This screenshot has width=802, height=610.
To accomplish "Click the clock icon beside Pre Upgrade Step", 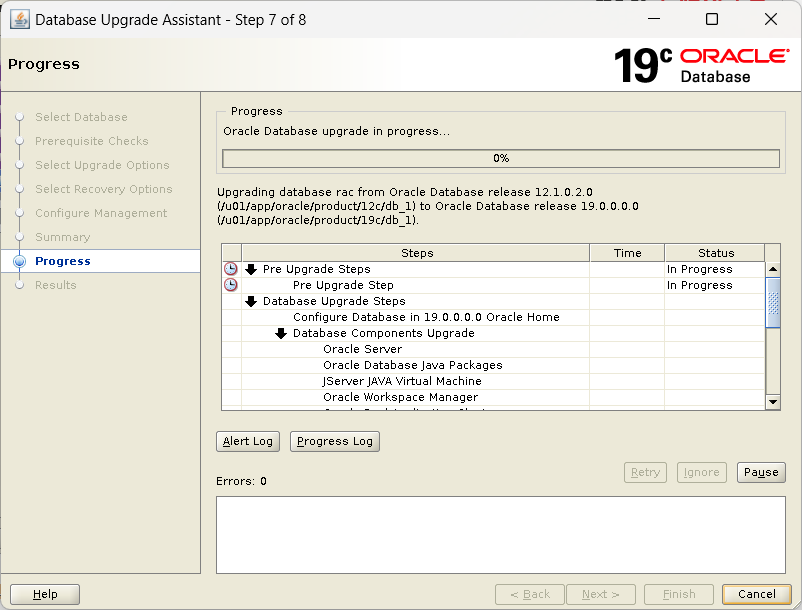I will (x=231, y=285).
